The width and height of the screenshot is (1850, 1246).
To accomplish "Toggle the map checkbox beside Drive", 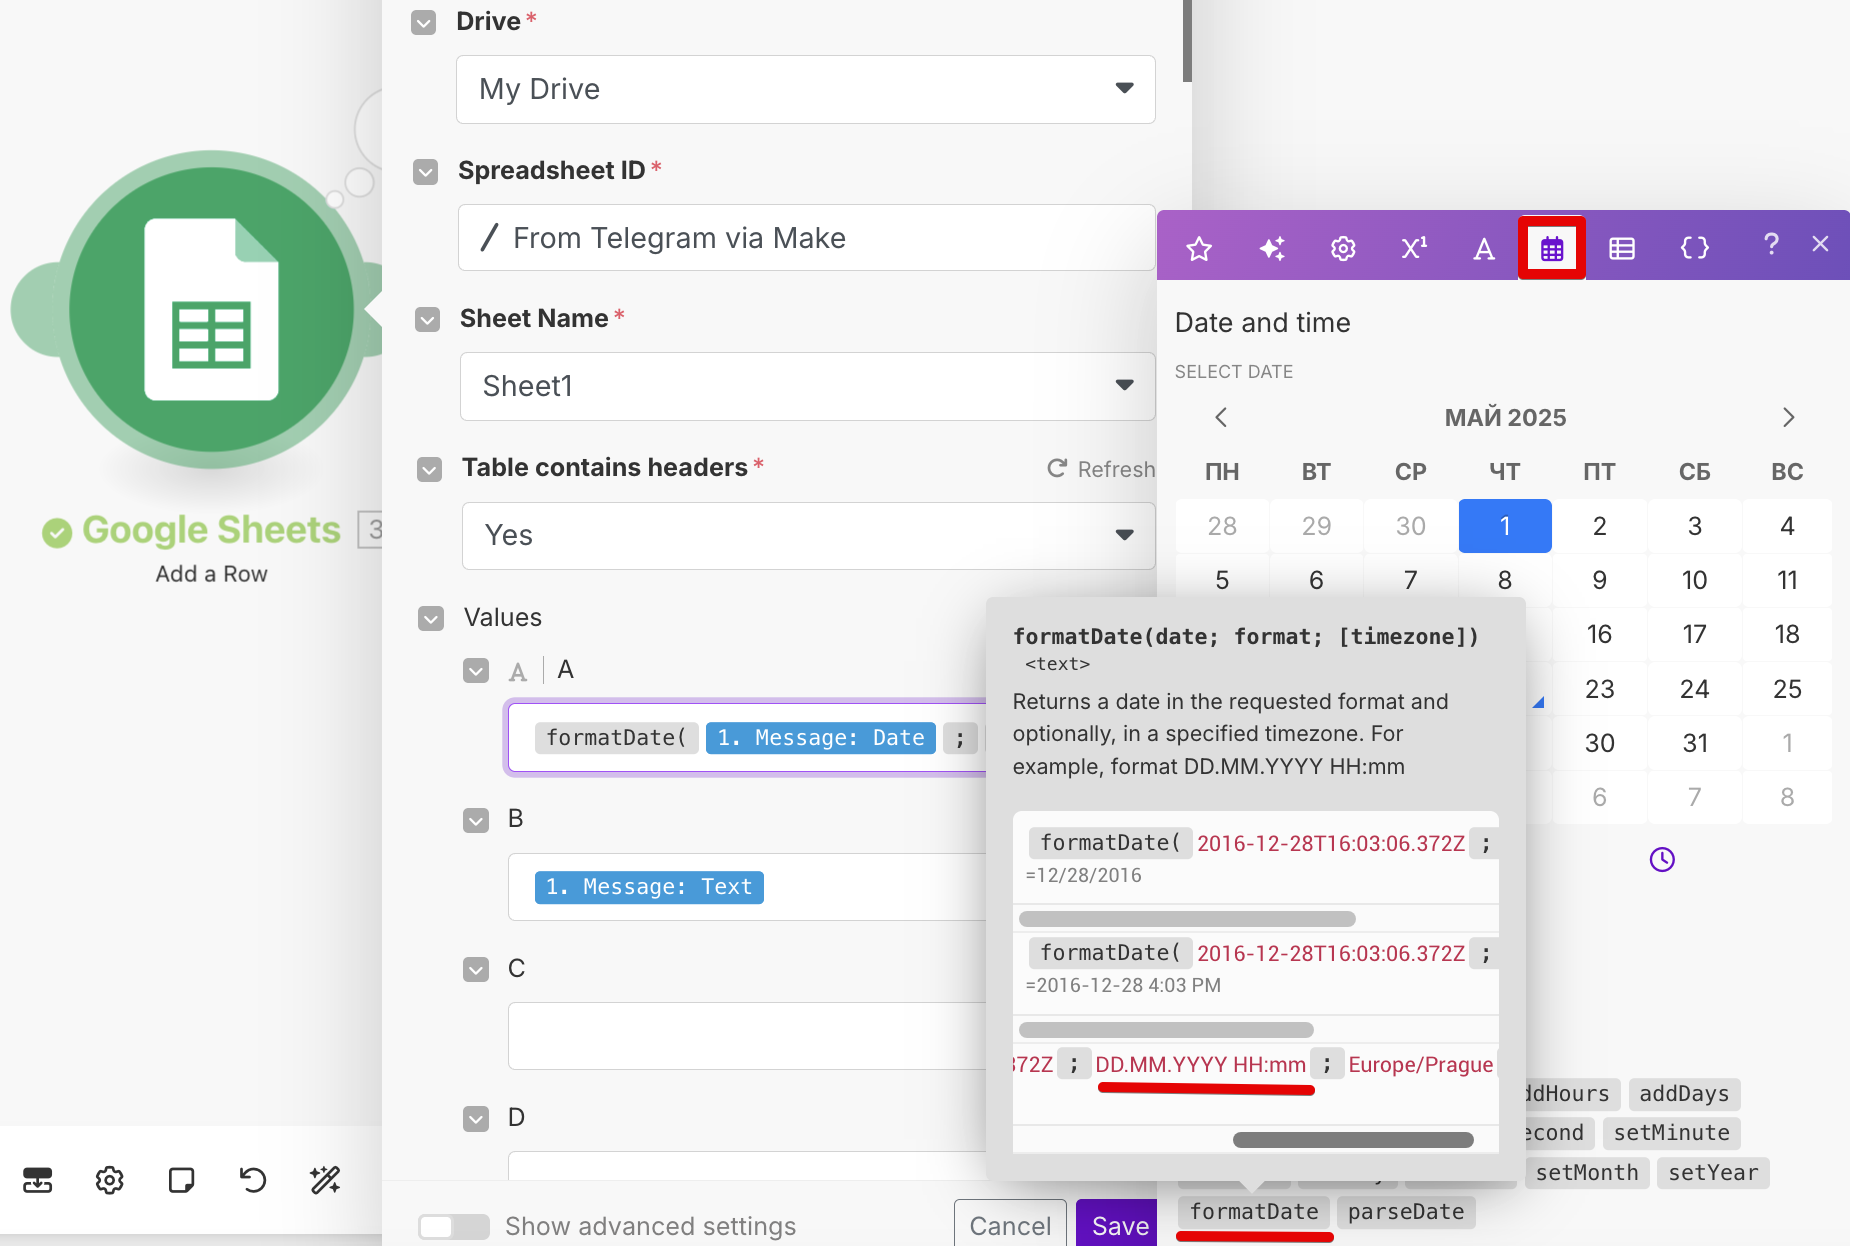I will 424,22.
